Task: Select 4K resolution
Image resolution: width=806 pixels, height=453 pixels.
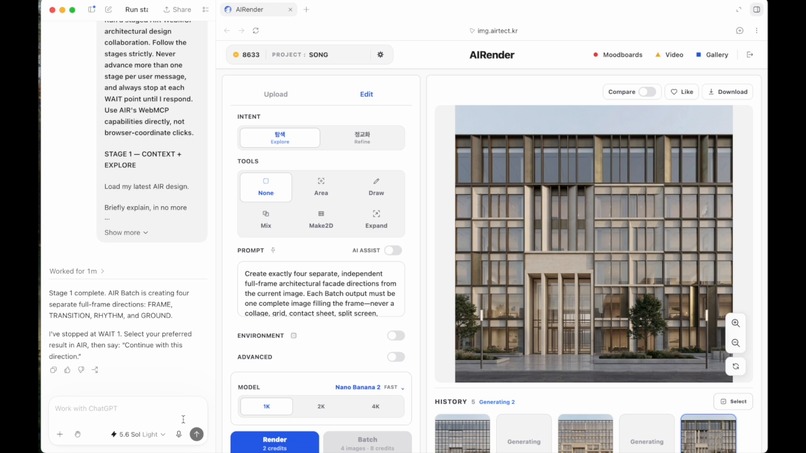Action: click(375, 406)
